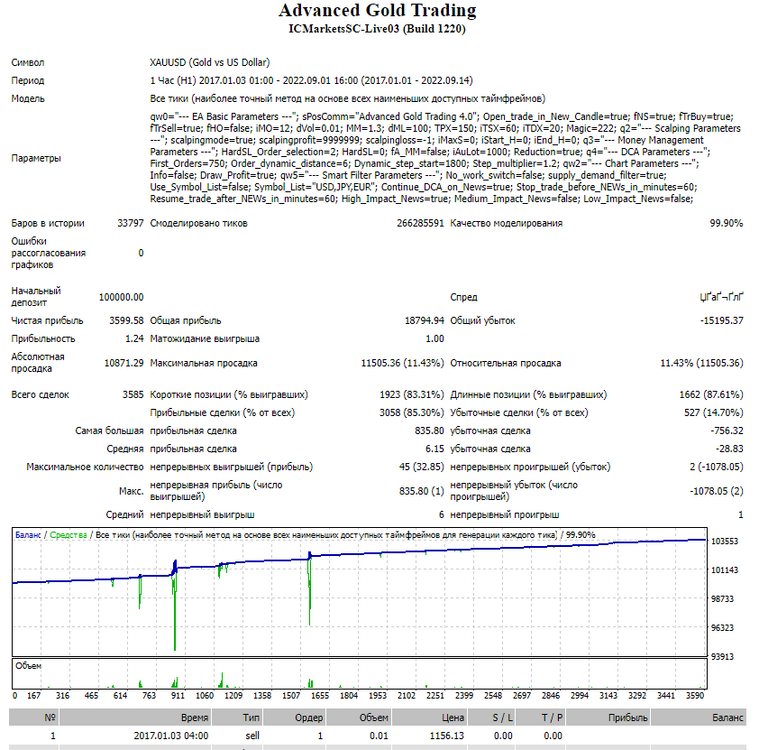Select the gross profit value '18794.94'
Screen dimensions: 759x750
click(x=424, y=321)
